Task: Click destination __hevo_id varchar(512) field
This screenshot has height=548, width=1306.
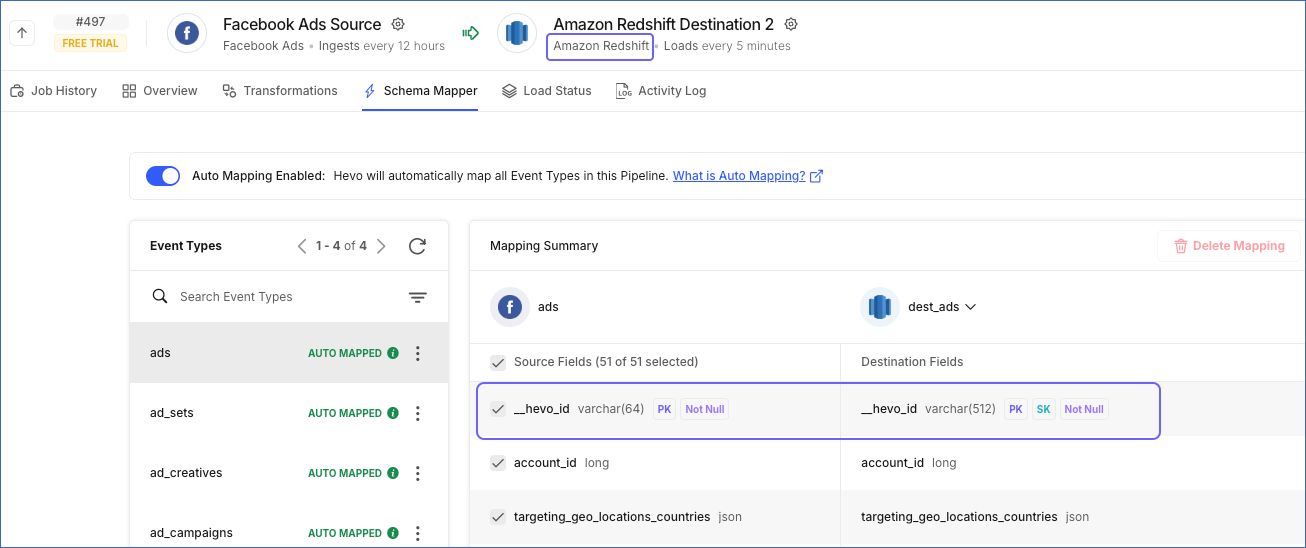Action: click(928, 409)
